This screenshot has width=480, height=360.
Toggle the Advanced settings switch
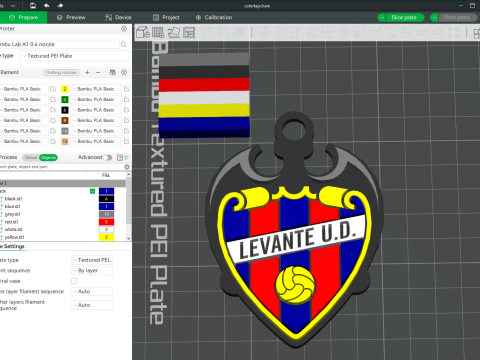click(108, 157)
